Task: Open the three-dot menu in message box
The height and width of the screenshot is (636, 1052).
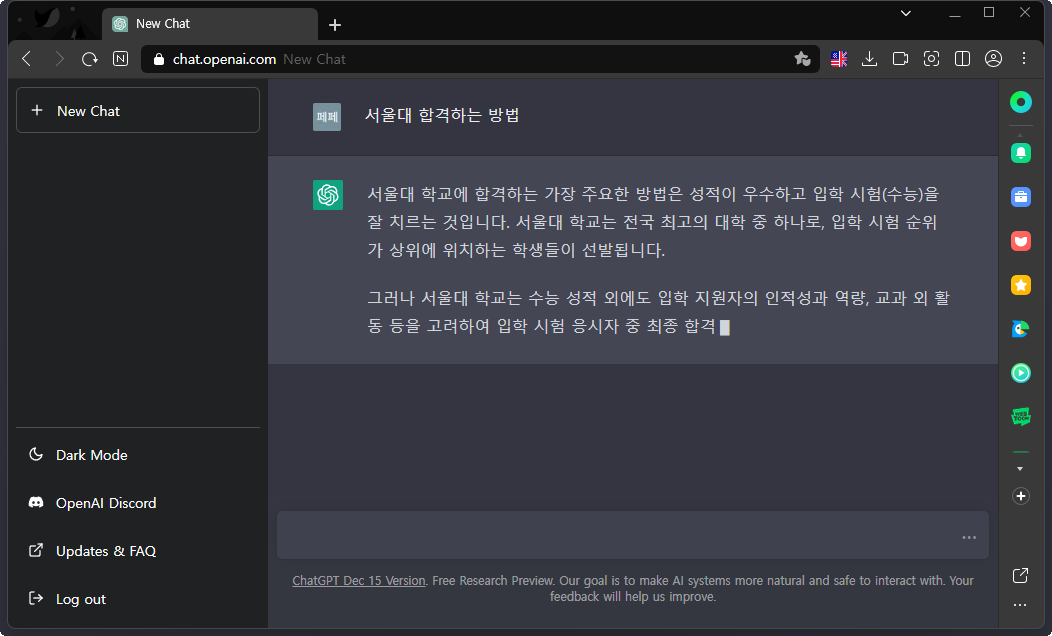Action: pos(968,536)
